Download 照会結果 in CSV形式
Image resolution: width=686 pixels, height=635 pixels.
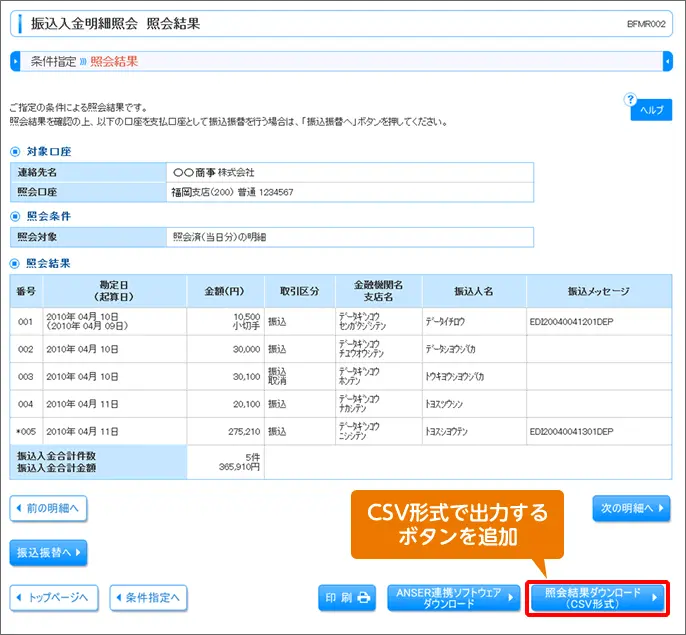[598, 598]
